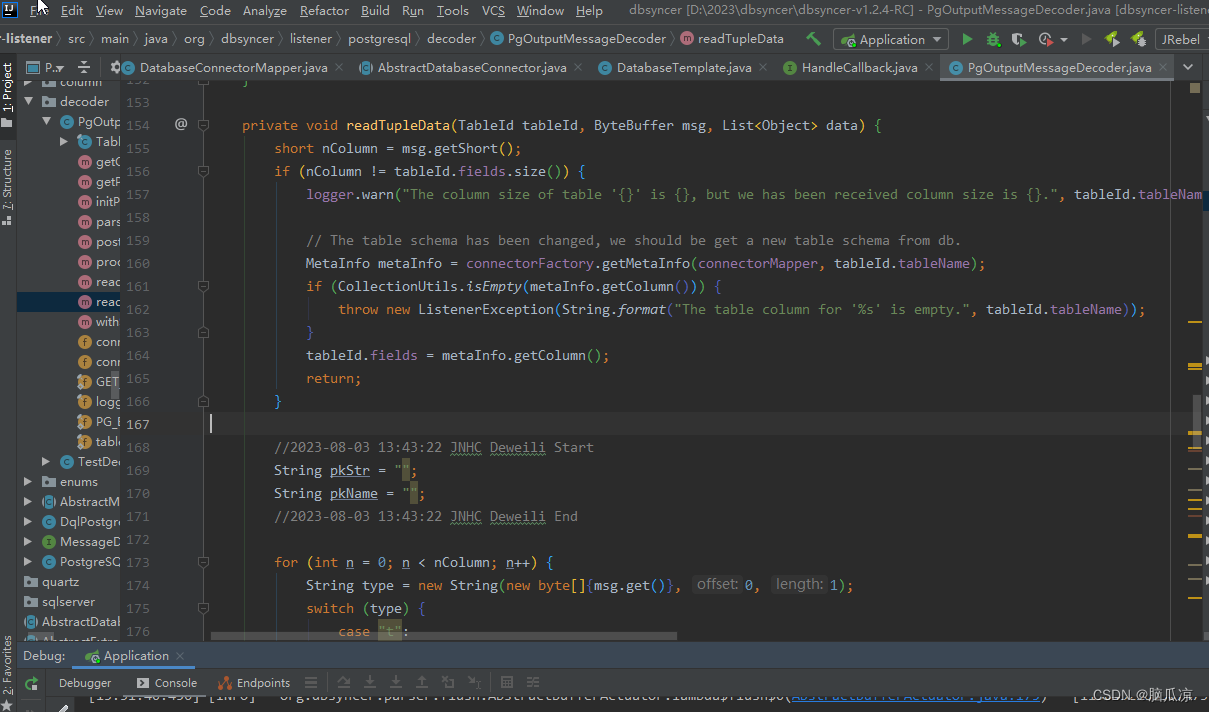Click the Step Over debug icon
Image resolution: width=1209 pixels, height=712 pixels.
point(343,683)
